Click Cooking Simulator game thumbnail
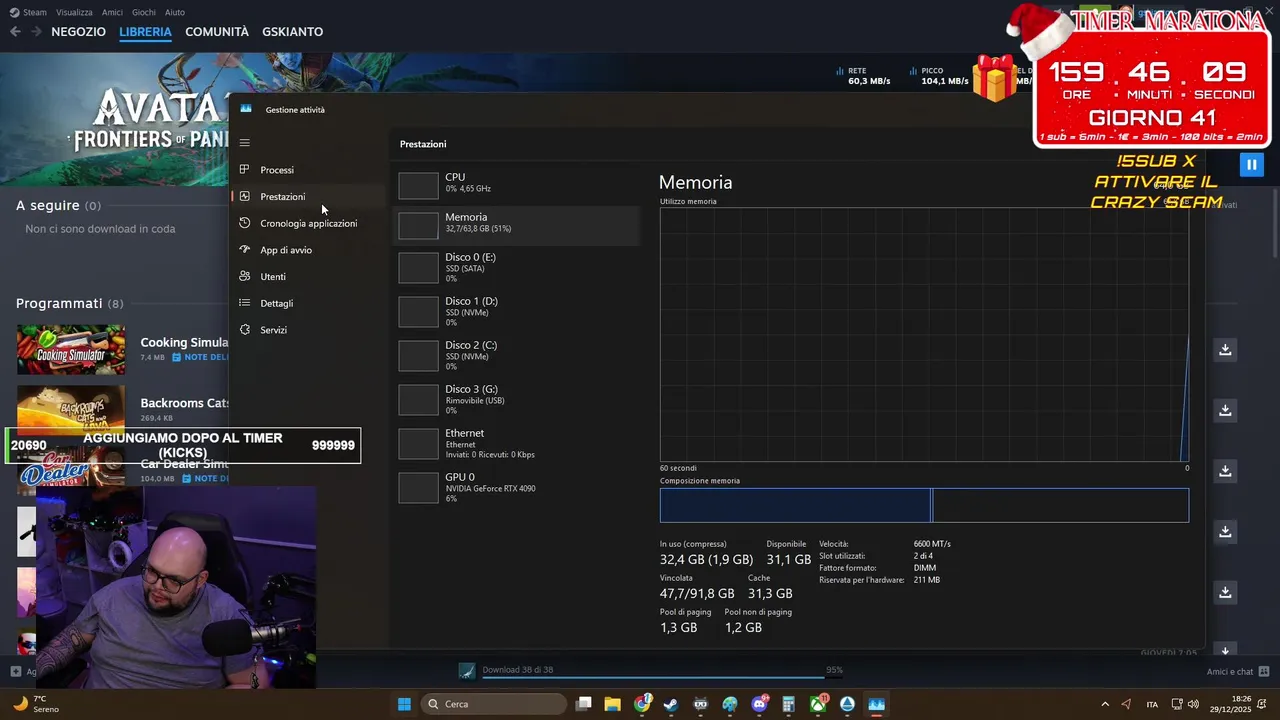Viewport: 1280px width, 720px height. 71,350
